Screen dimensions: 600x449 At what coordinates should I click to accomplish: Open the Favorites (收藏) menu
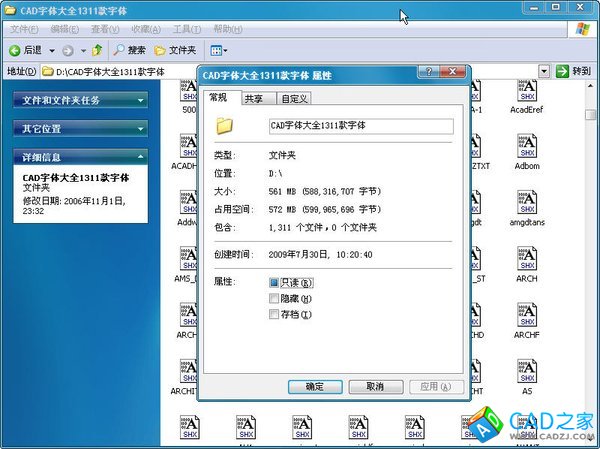(146, 29)
